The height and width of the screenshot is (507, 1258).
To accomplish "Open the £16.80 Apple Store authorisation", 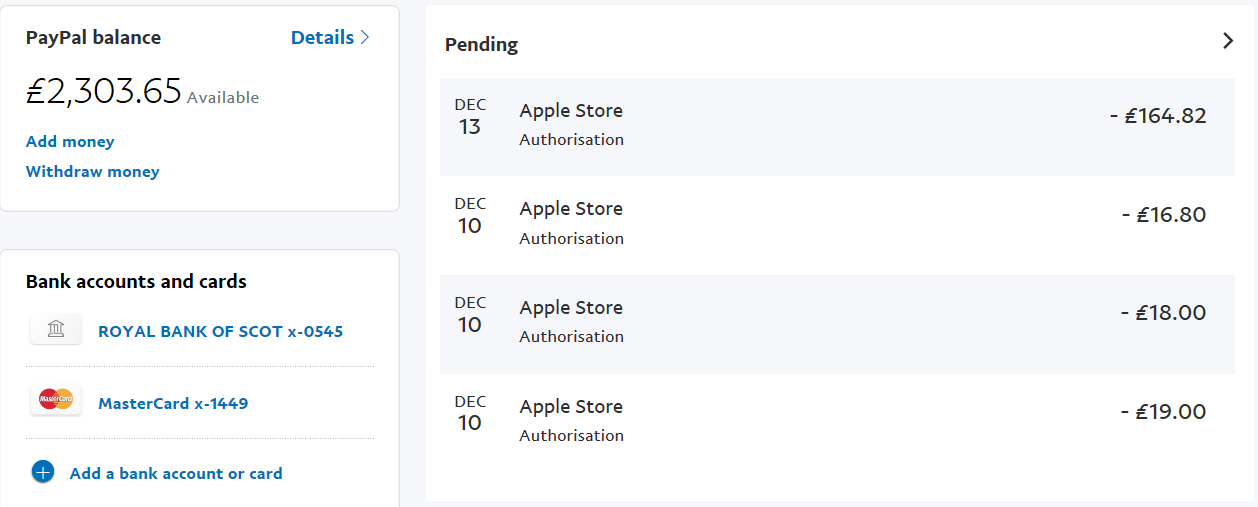I will [838, 225].
